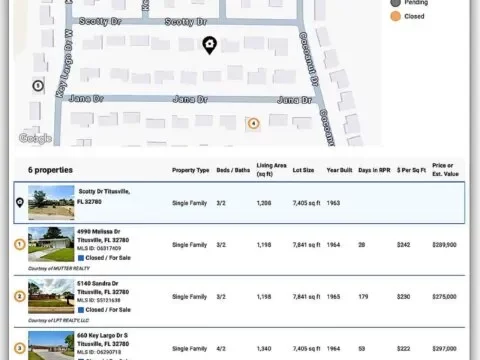Image resolution: width=480 pixels, height=360 pixels.
Task: Click Pending legend label
Action: point(416,3)
